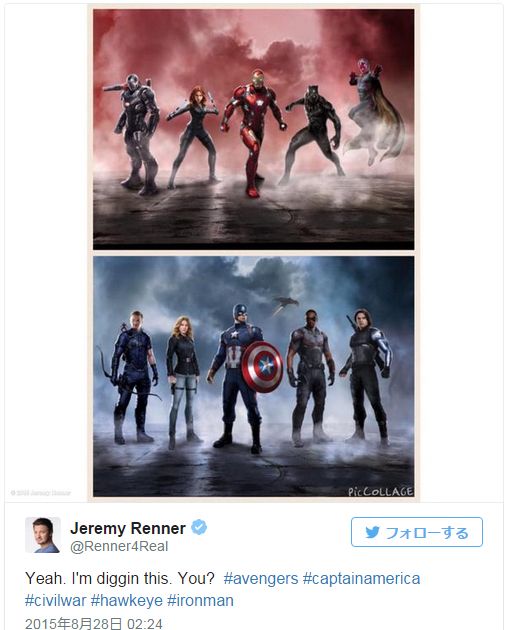Open the Jeremy Renner display name link
The height and width of the screenshot is (630, 508).
128,528
